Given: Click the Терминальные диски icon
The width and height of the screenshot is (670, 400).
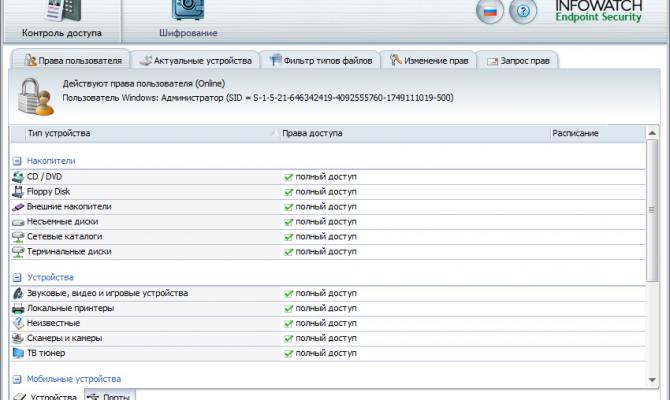Looking at the screenshot, I should [18, 252].
